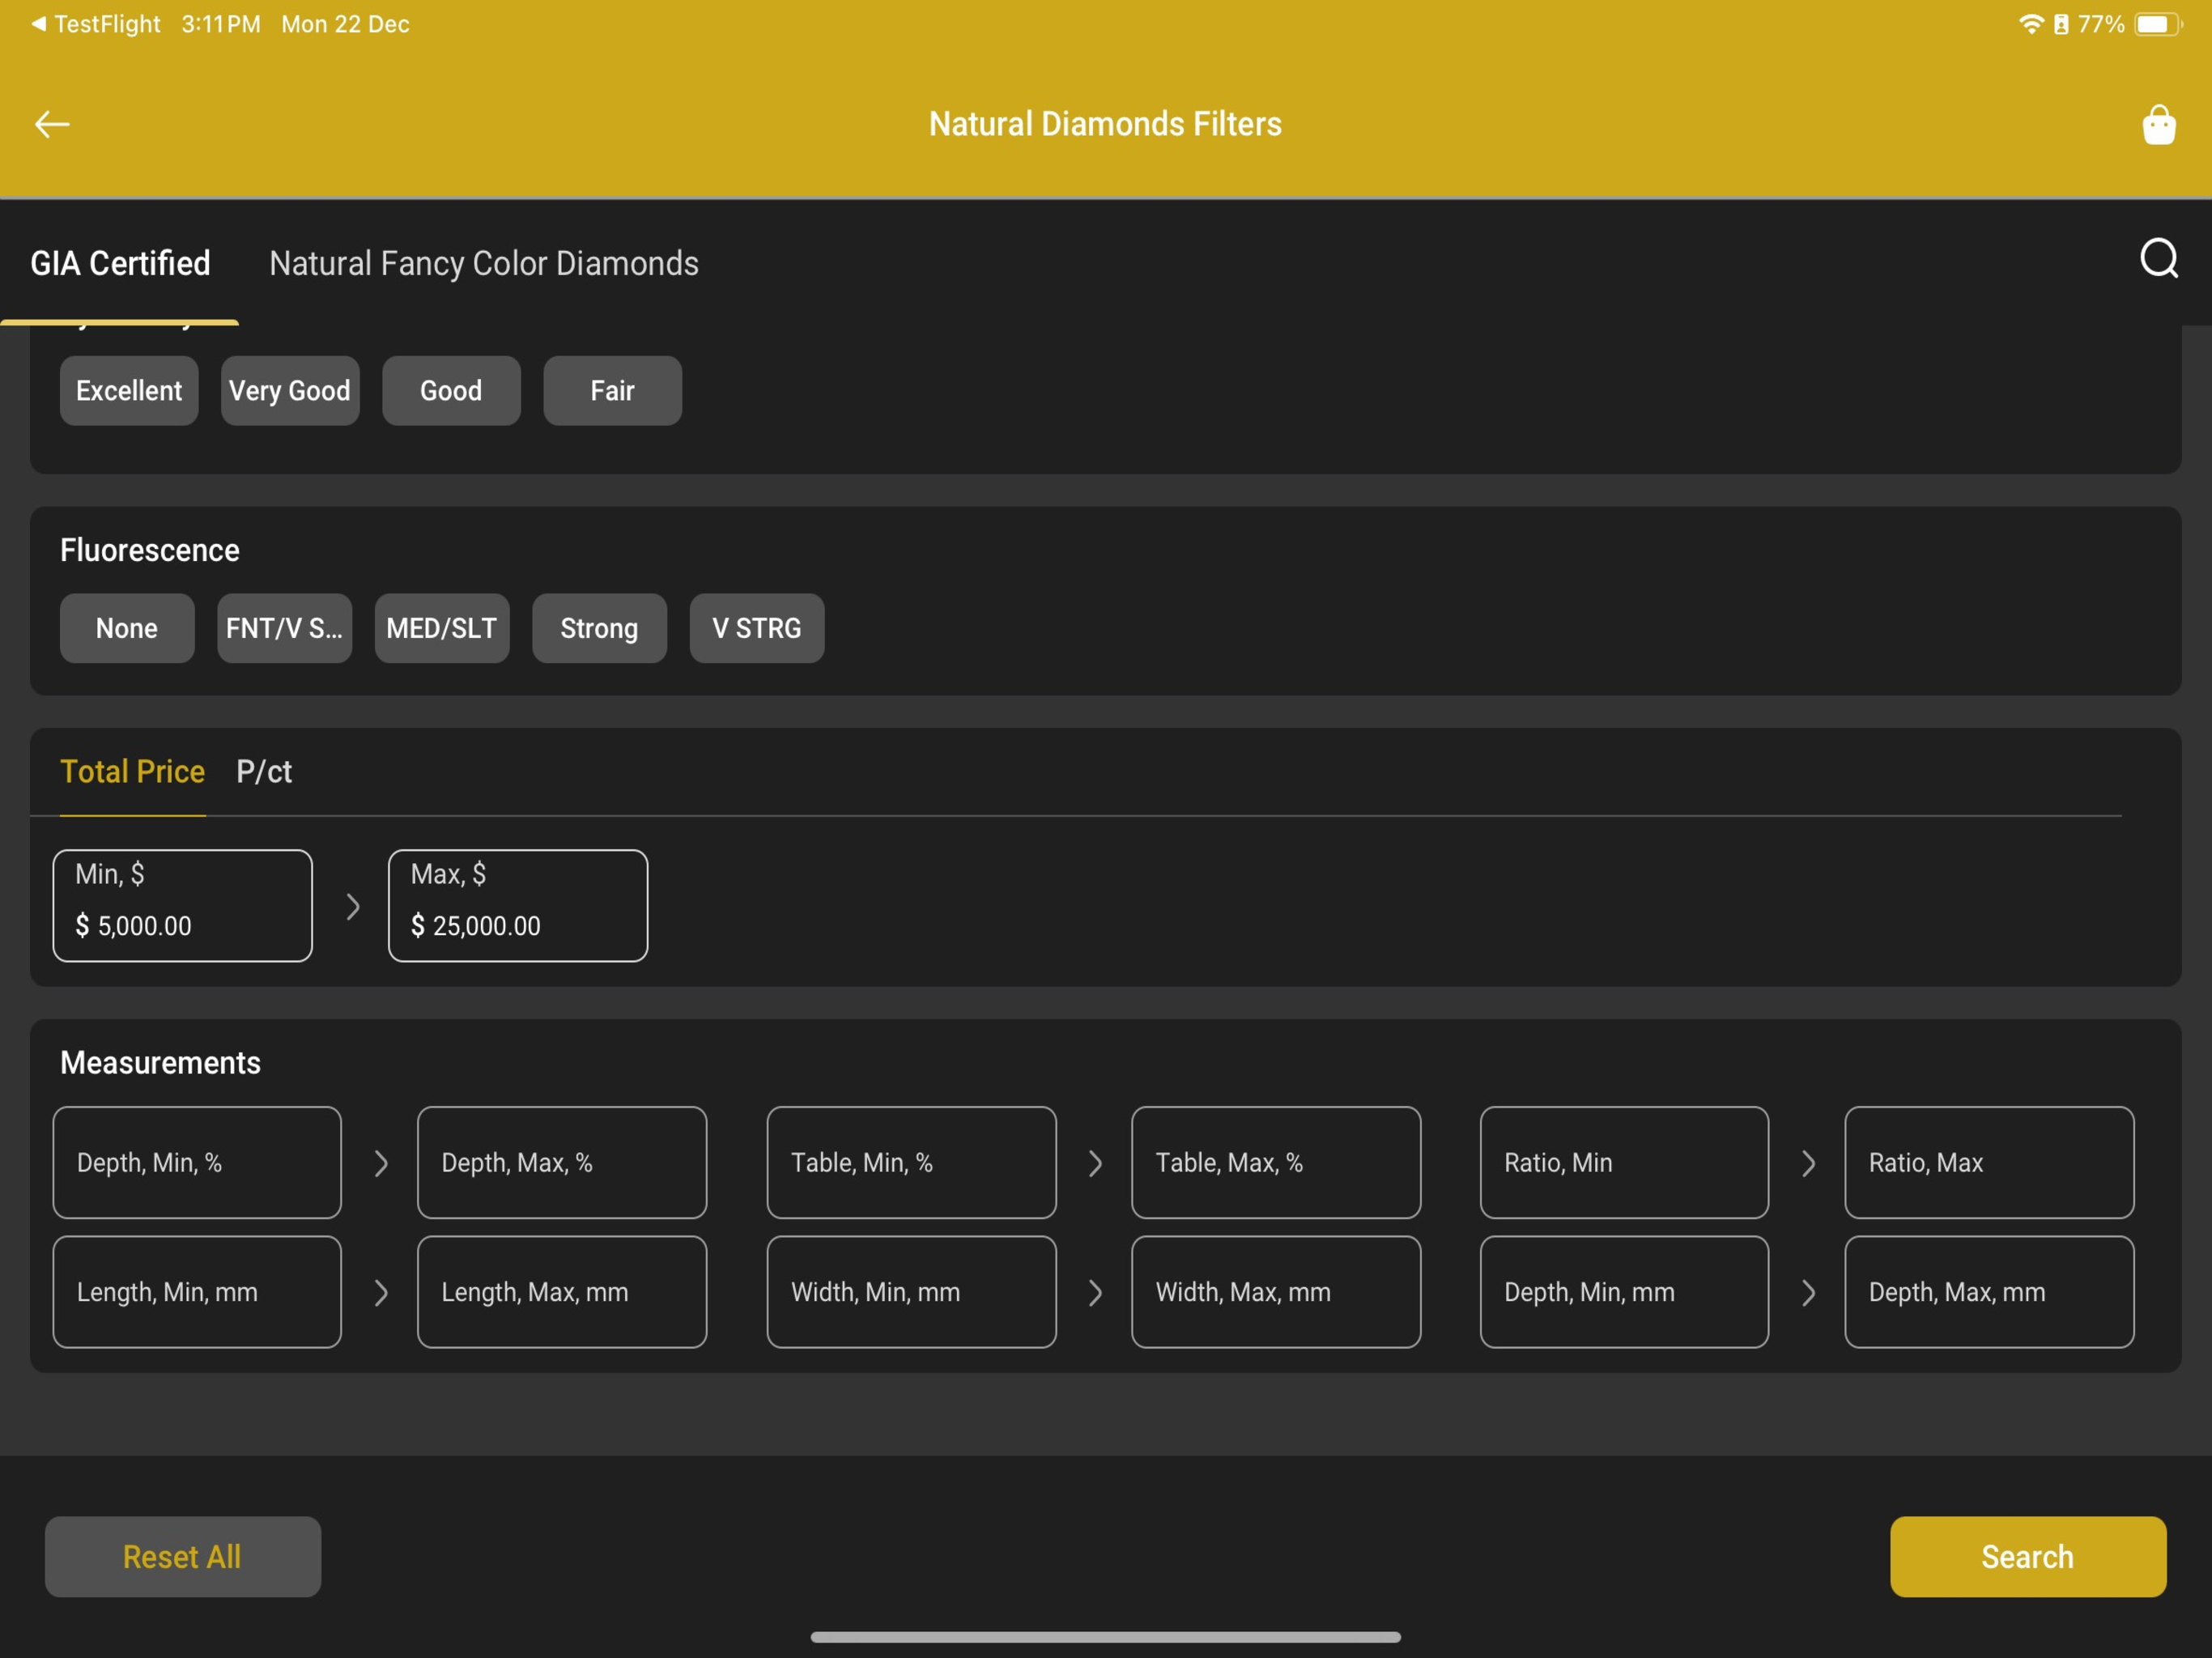This screenshot has height=1658, width=2212.
Task: Toggle fluorescence V STRG chip
Action: tap(757, 628)
